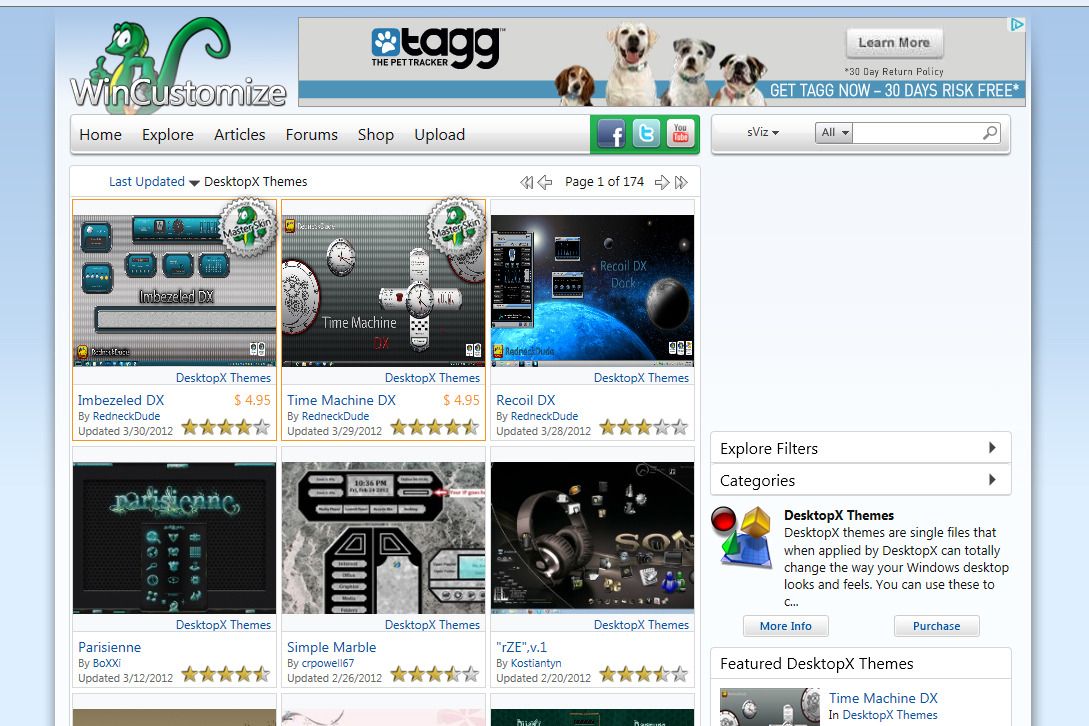Open the Shop menu item
The height and width of the screenshot is (726, 1089).
[376, 135]
